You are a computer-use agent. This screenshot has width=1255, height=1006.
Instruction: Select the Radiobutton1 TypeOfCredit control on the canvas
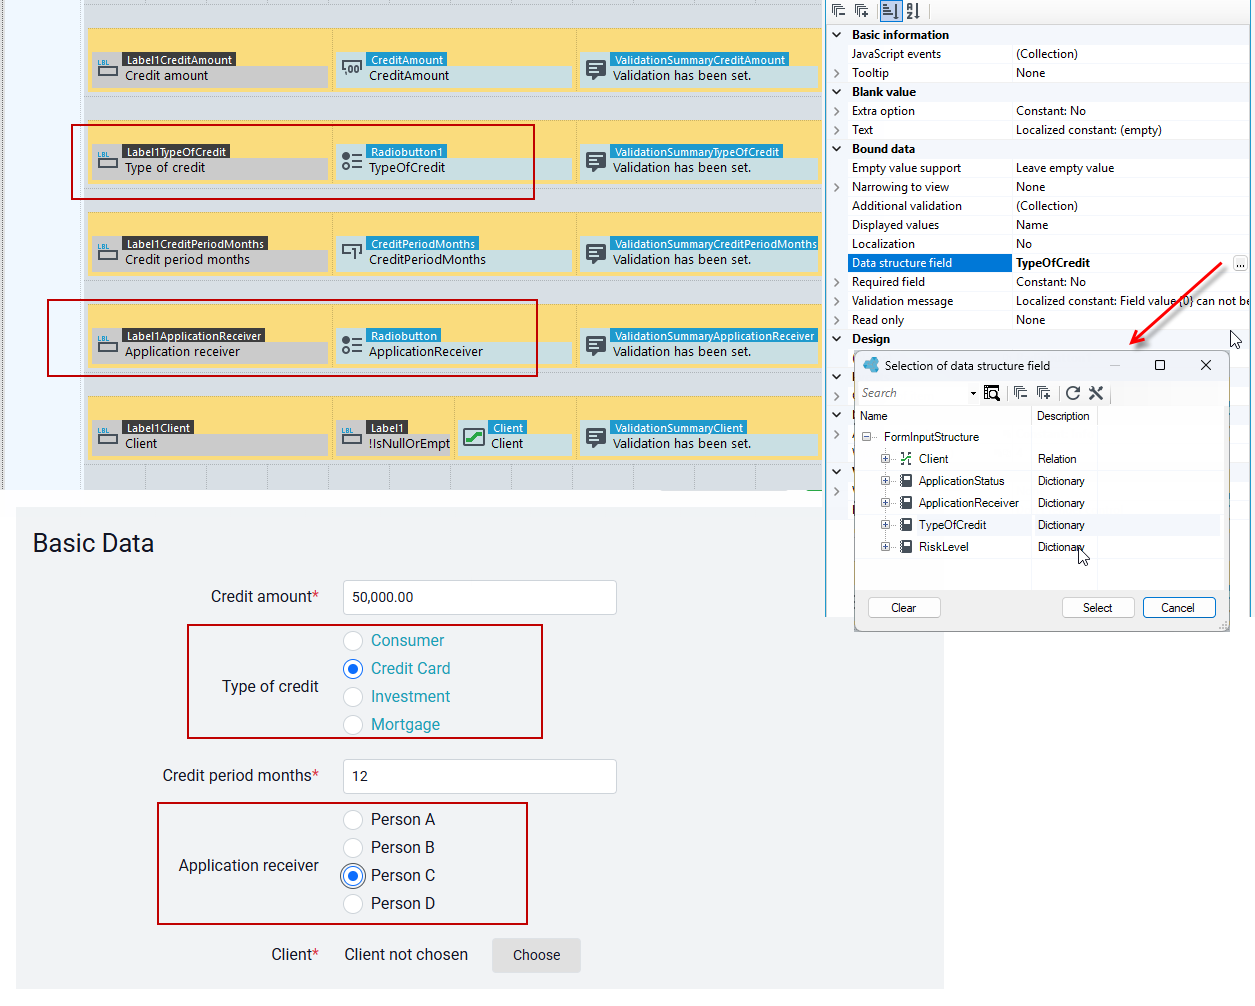coord(453,160)
